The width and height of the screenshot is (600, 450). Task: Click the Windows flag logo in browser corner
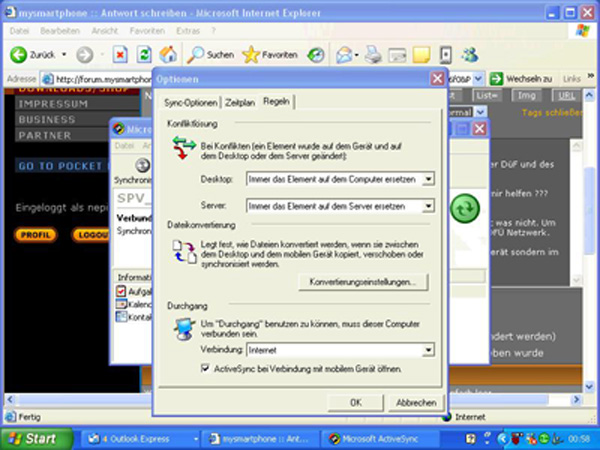pyautogui.click(x=583, y=31)
